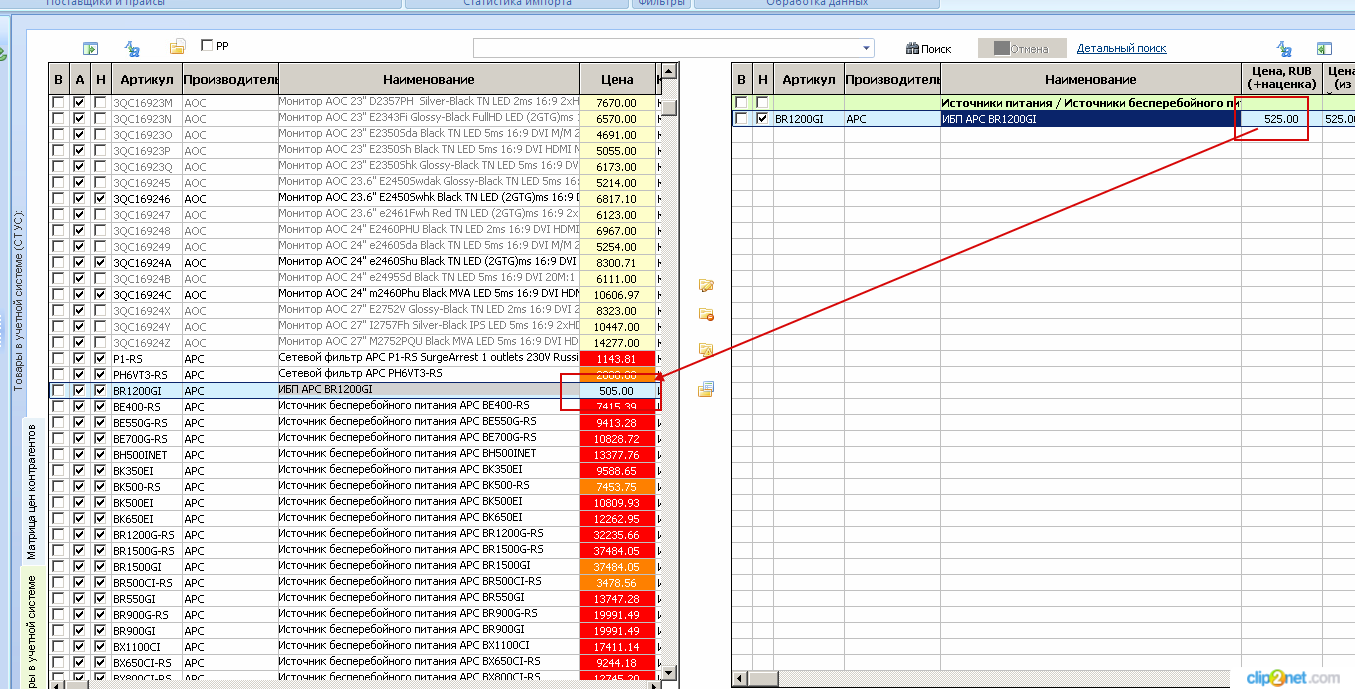Switch to Матрица цен контрагентов vertical tab
This screenshot has height=689, width=1355.
pos(31,492)
